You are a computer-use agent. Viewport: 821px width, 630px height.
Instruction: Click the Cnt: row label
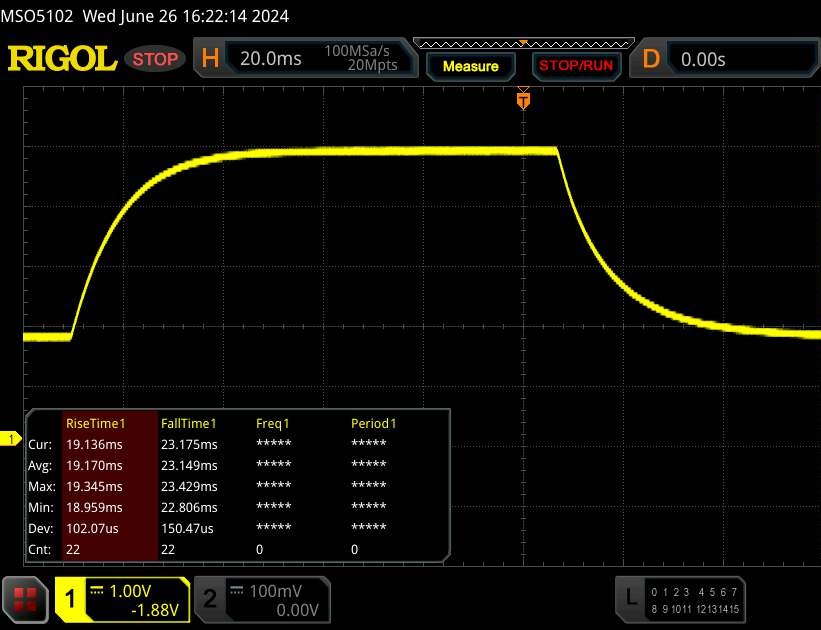click(40, 549)
